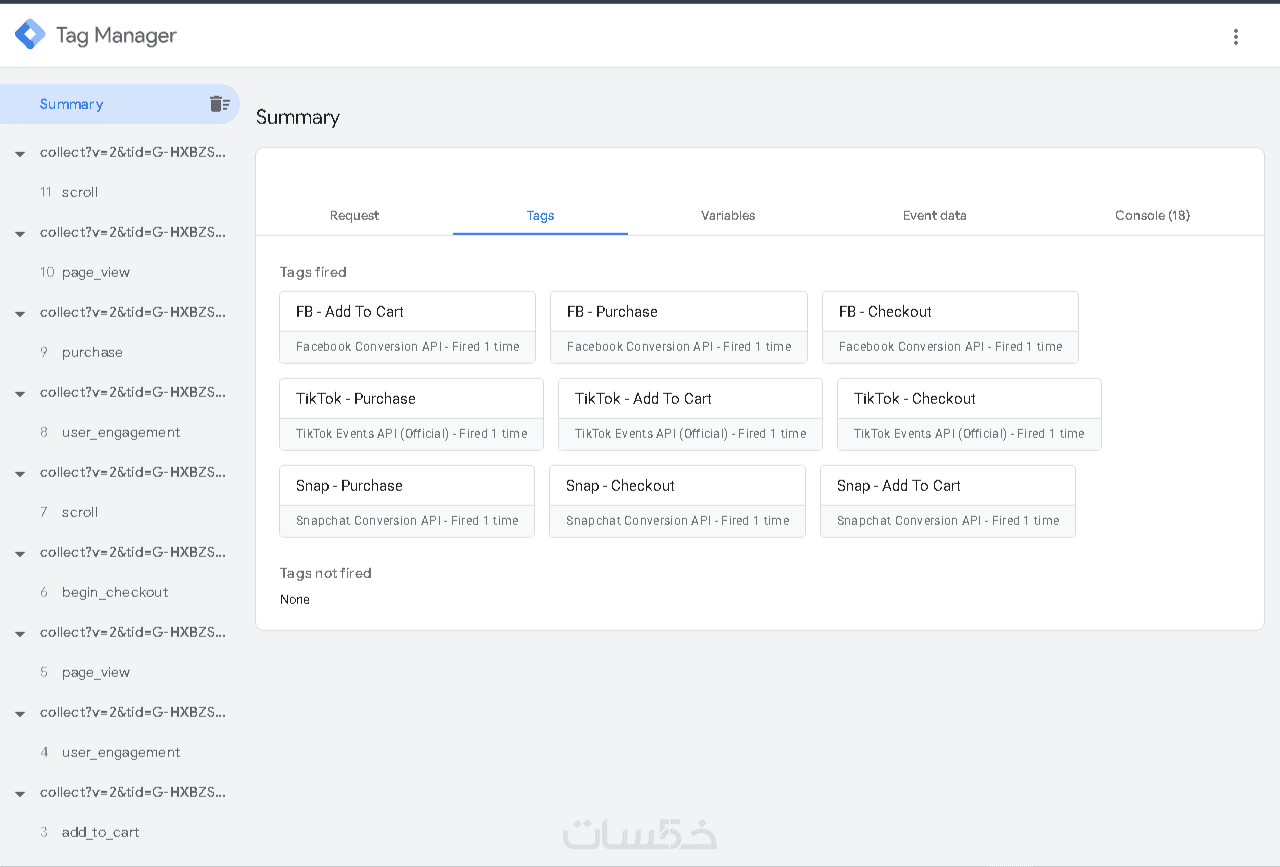Open the Console (18) tab
The width and height of the screenshot is (1280, 867).
click(x=1152, y=215)
